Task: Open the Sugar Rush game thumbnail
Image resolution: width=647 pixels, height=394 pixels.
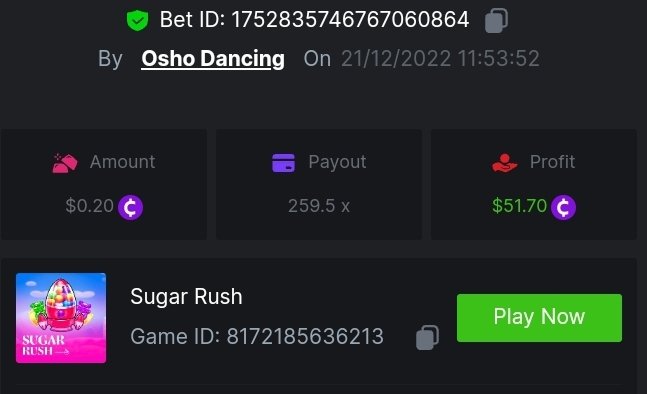Action: pos(61,318)
